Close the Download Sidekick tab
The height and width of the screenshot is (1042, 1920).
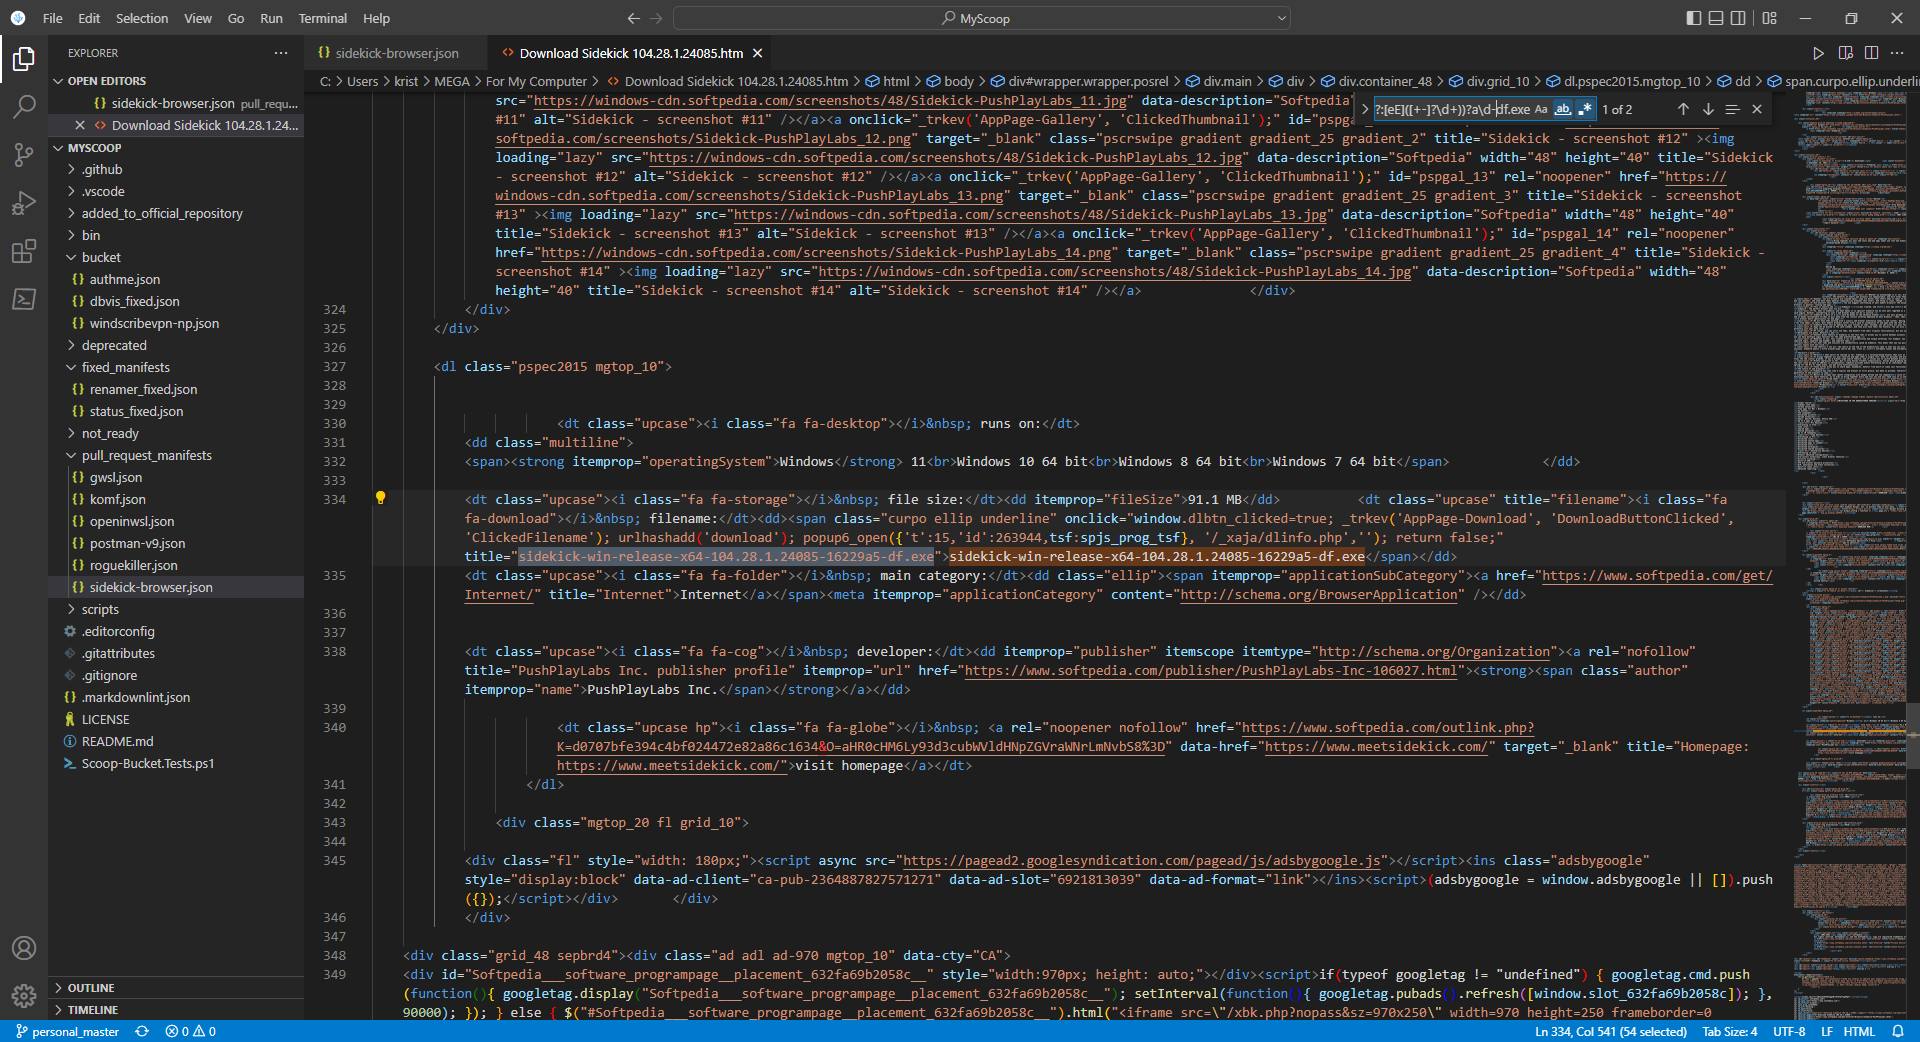coord(758,53)
